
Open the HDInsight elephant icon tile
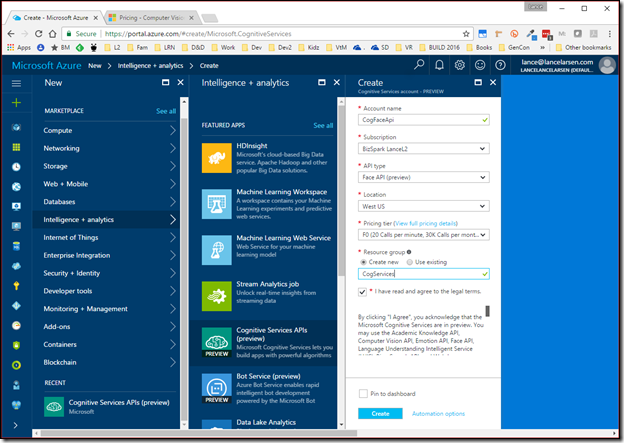click(x=216, y=158)
